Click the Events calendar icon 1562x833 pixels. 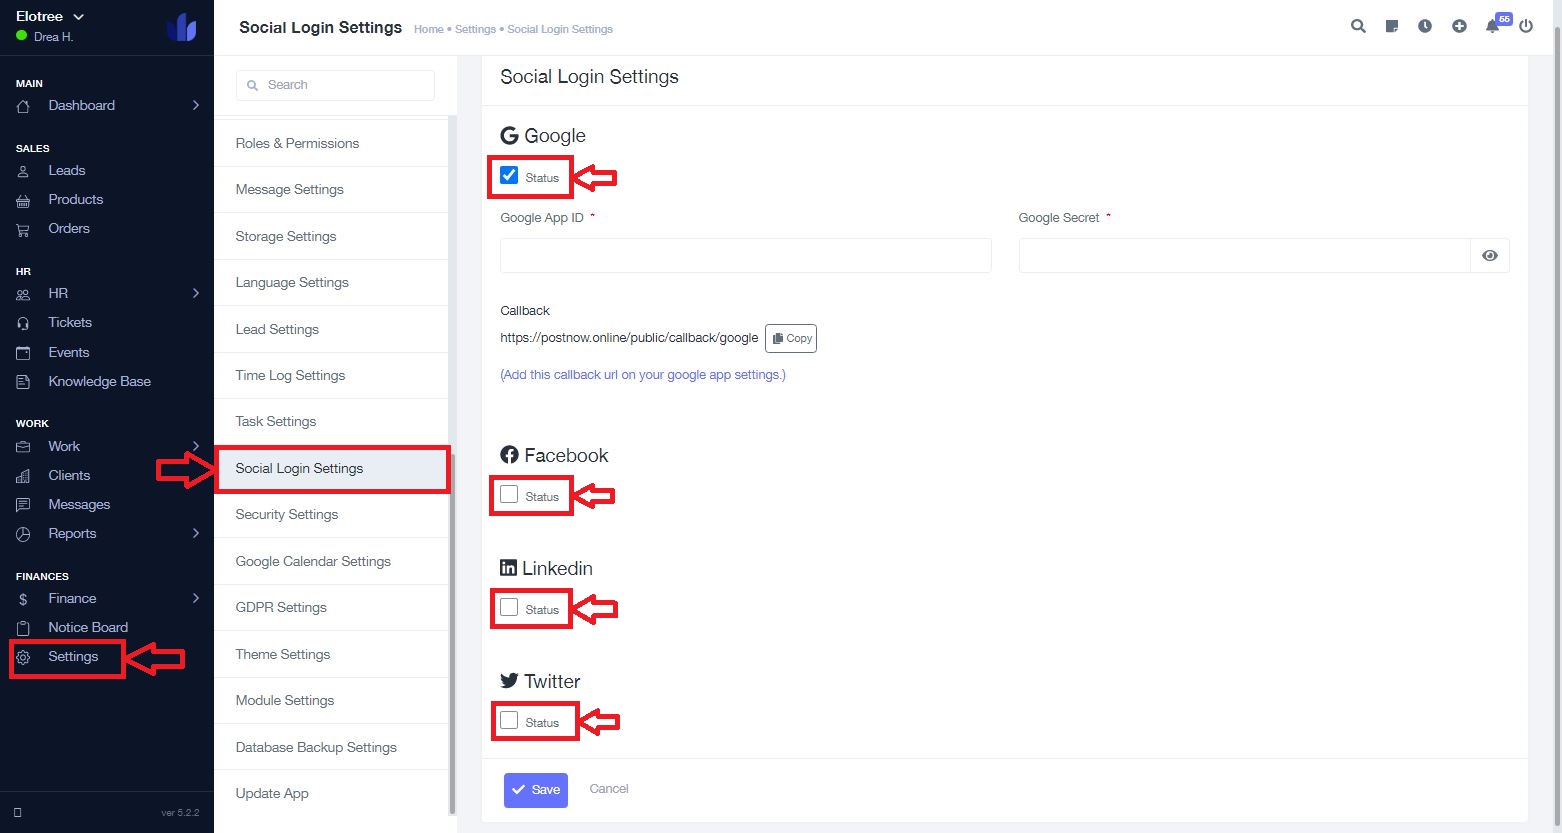(23, 353)
